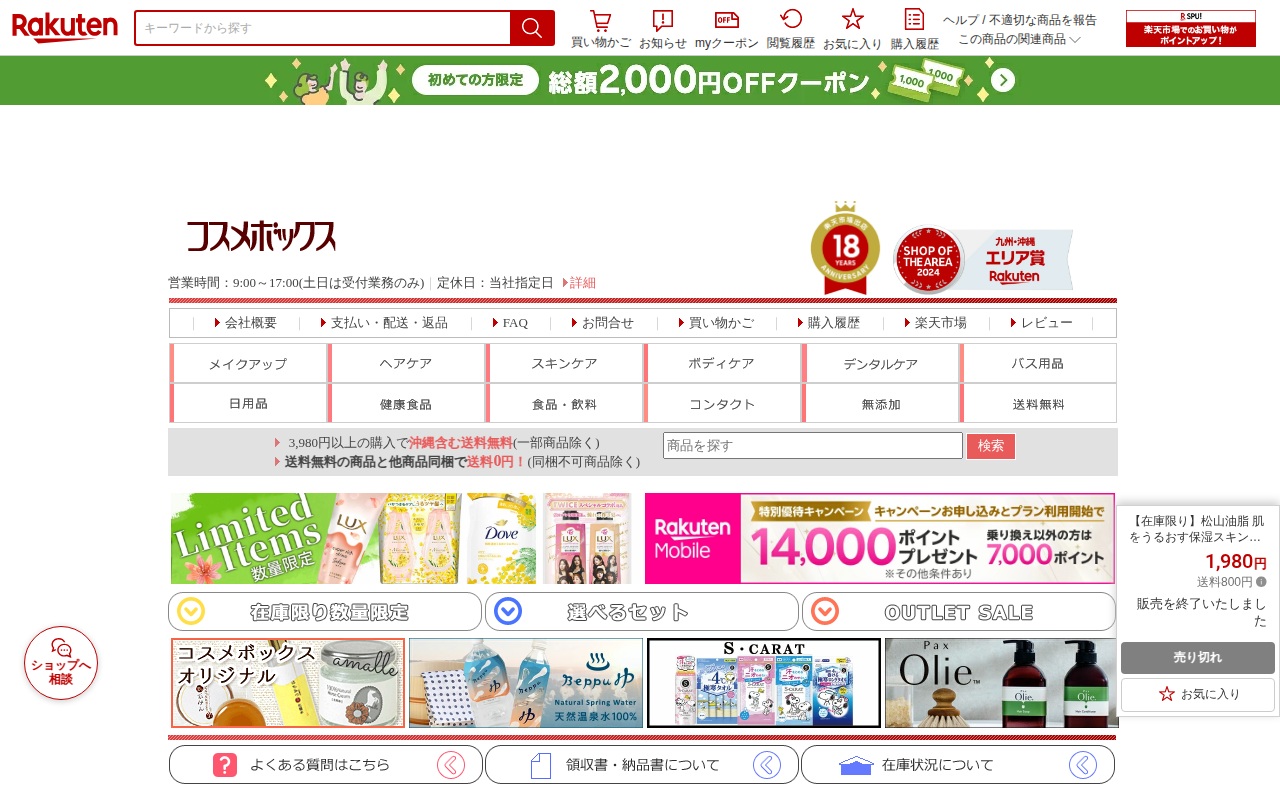
Task: Click the yellow circle arrow on 在庫限り数量限定
Action: pos(191,611)
